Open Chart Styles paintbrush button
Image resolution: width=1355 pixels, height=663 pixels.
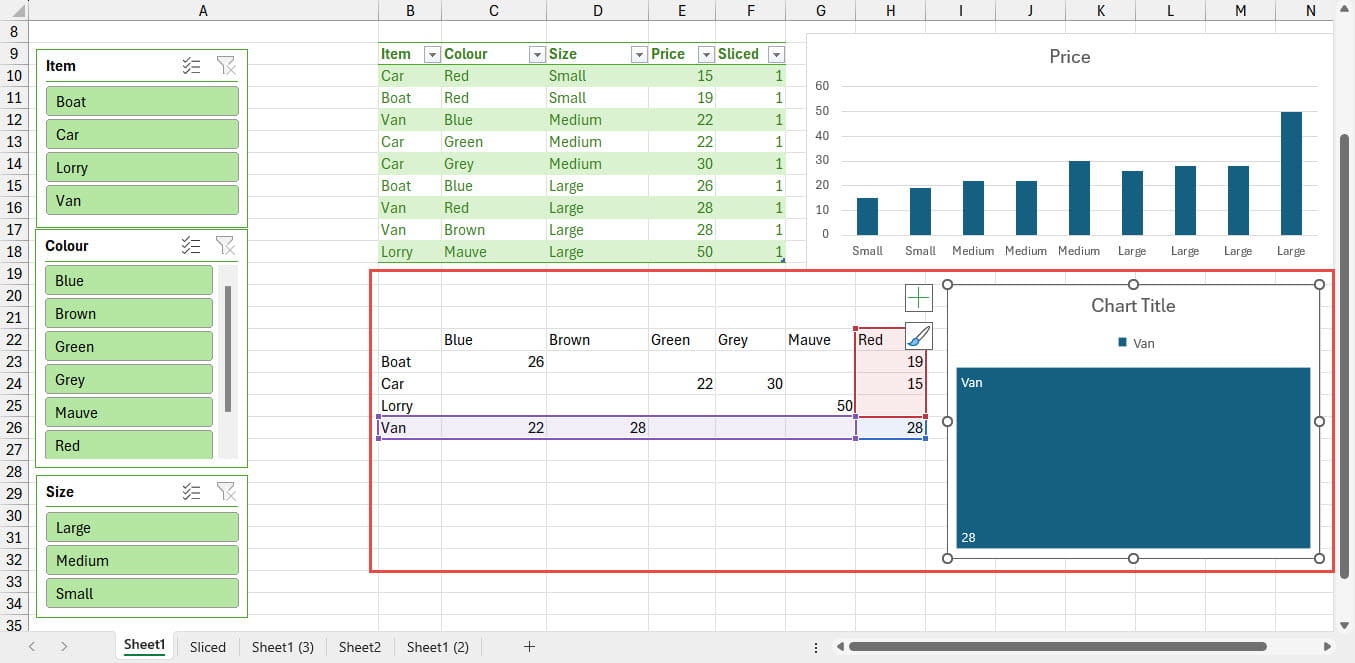click(x=918, y=336)
